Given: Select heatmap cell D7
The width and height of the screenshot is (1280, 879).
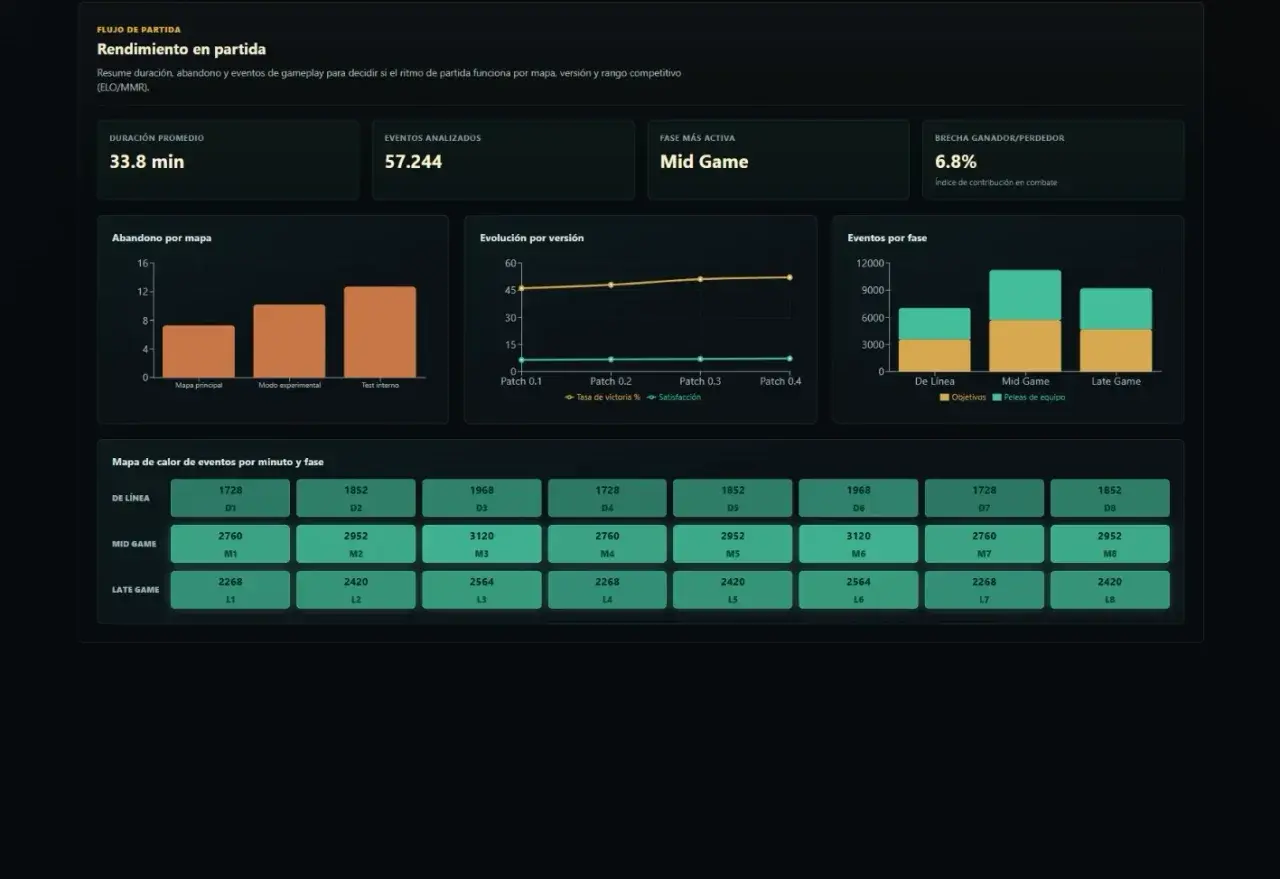Looking at the screenshot, I should 984,498.
